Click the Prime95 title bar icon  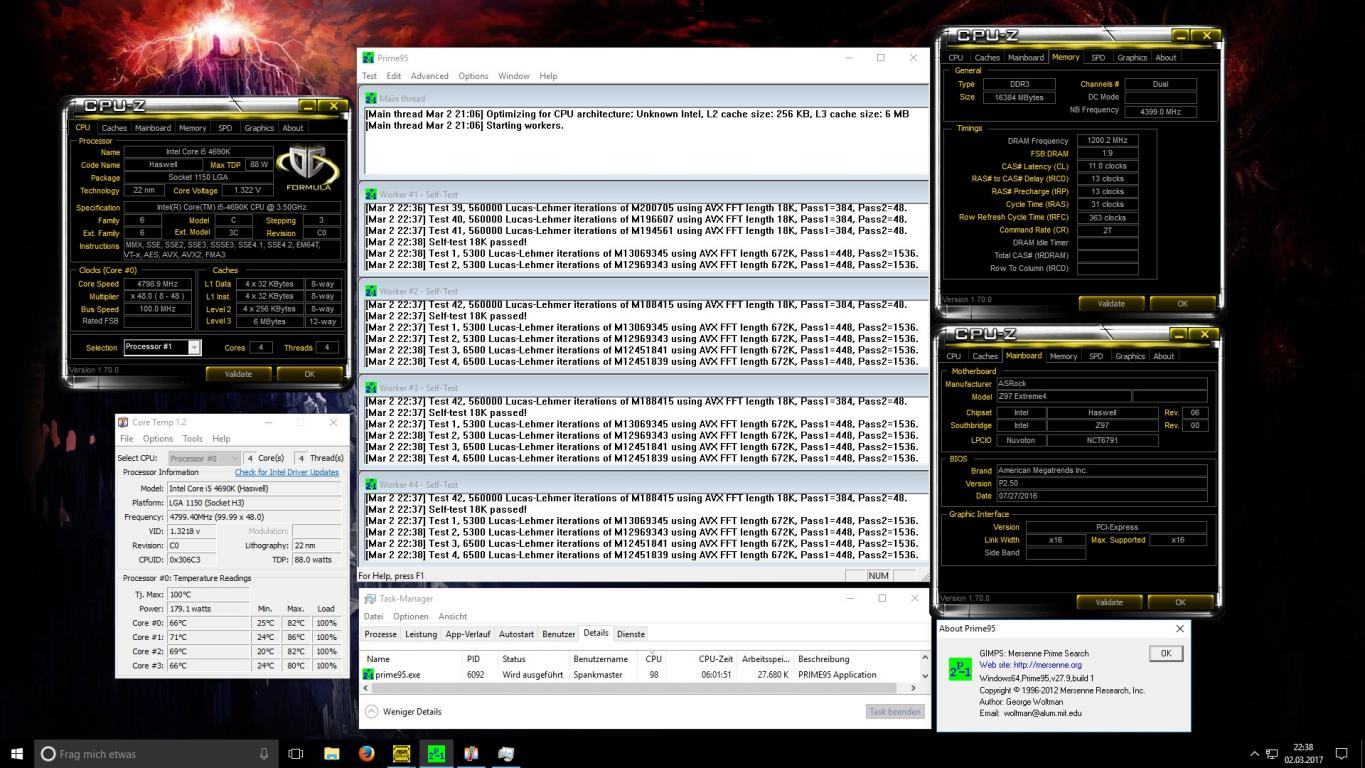[368, 58]
